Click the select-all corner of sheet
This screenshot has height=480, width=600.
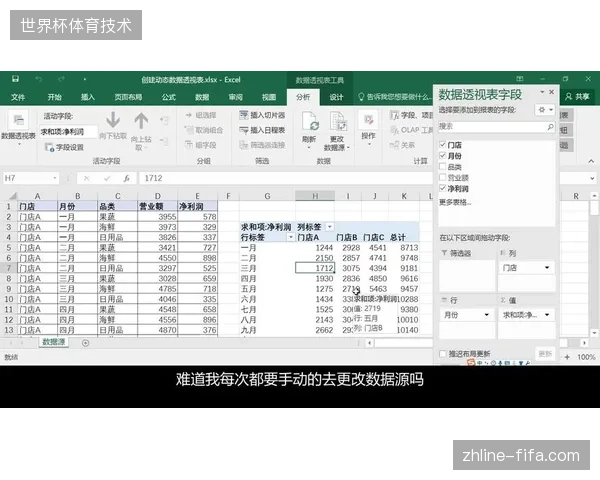(12, 196)
